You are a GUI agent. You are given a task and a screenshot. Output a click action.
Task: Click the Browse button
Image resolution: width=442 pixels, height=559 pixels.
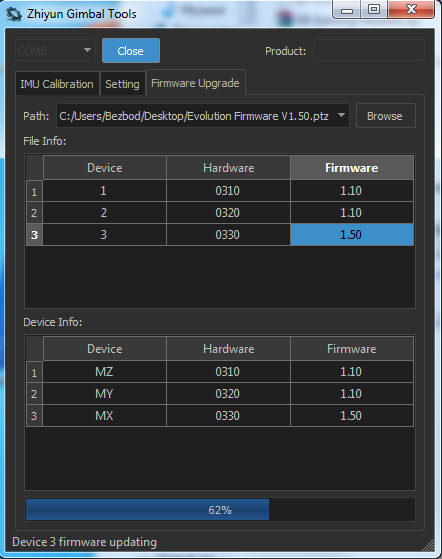click(x=385, y=116)
